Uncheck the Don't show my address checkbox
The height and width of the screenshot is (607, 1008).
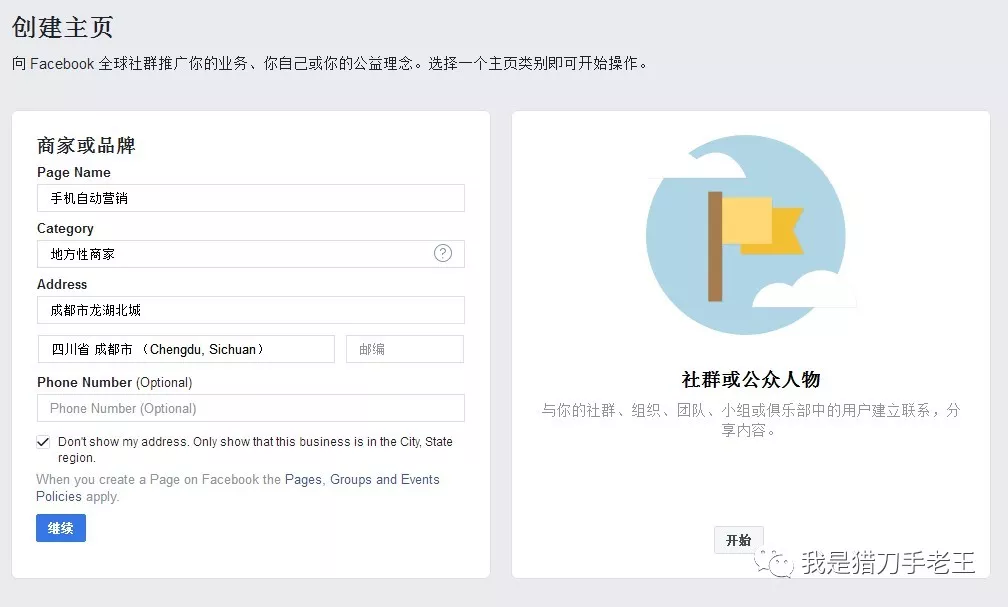pyautogui.click(x=43, y=442)
